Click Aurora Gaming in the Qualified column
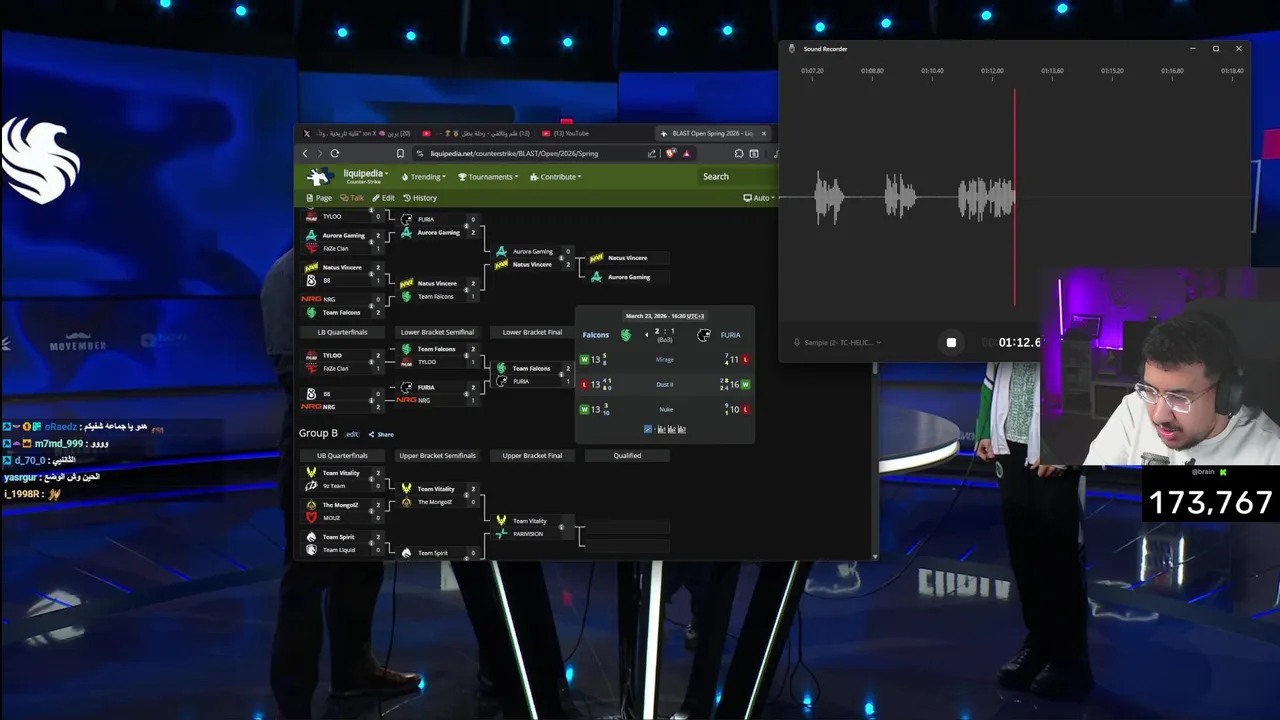Image resolution: width=1280 pixels, height=720 pixels. (629, 277)
